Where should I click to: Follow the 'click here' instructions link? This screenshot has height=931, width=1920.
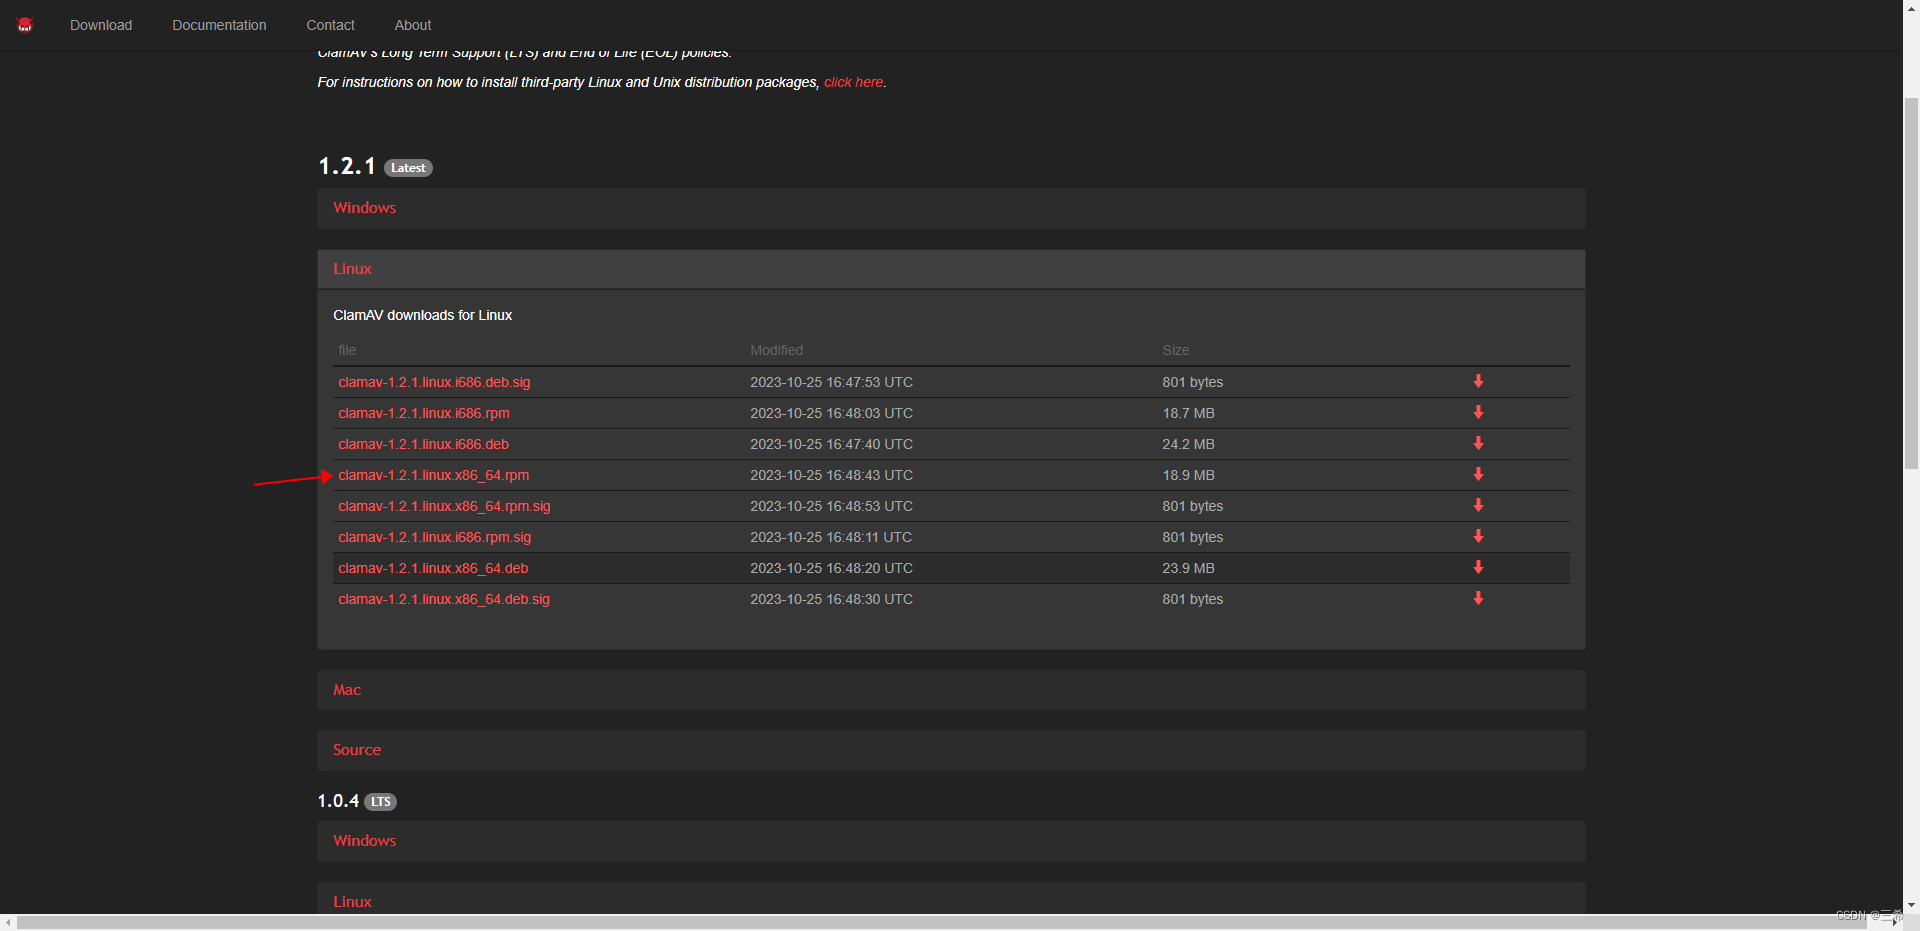pyautogui.click(x=853, y=82)
